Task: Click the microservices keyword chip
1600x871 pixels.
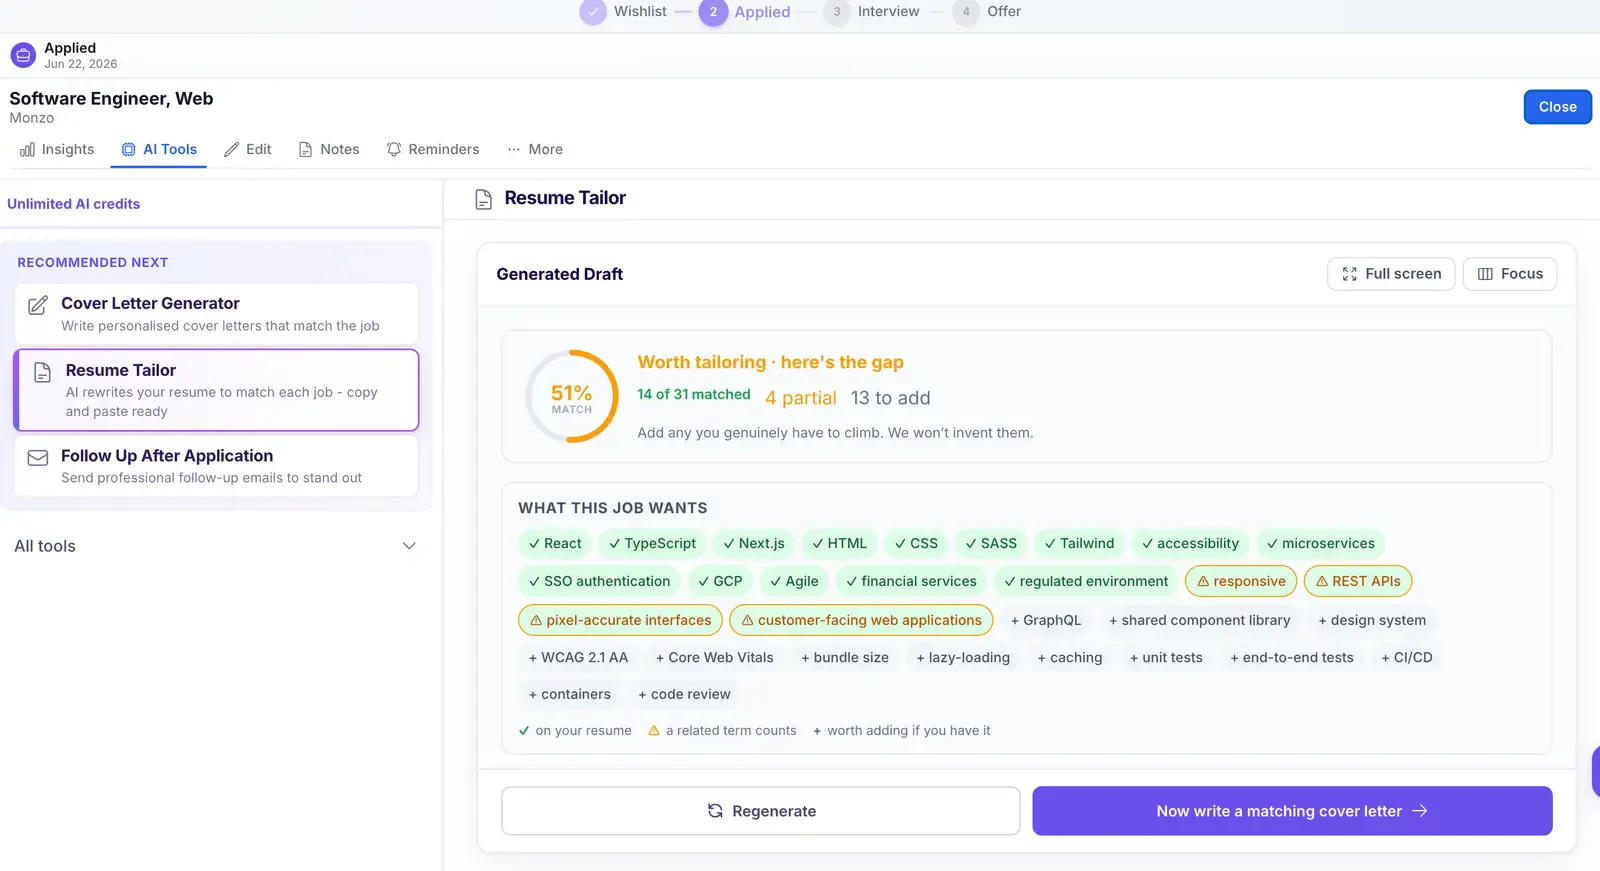Action: point(1320,543)
